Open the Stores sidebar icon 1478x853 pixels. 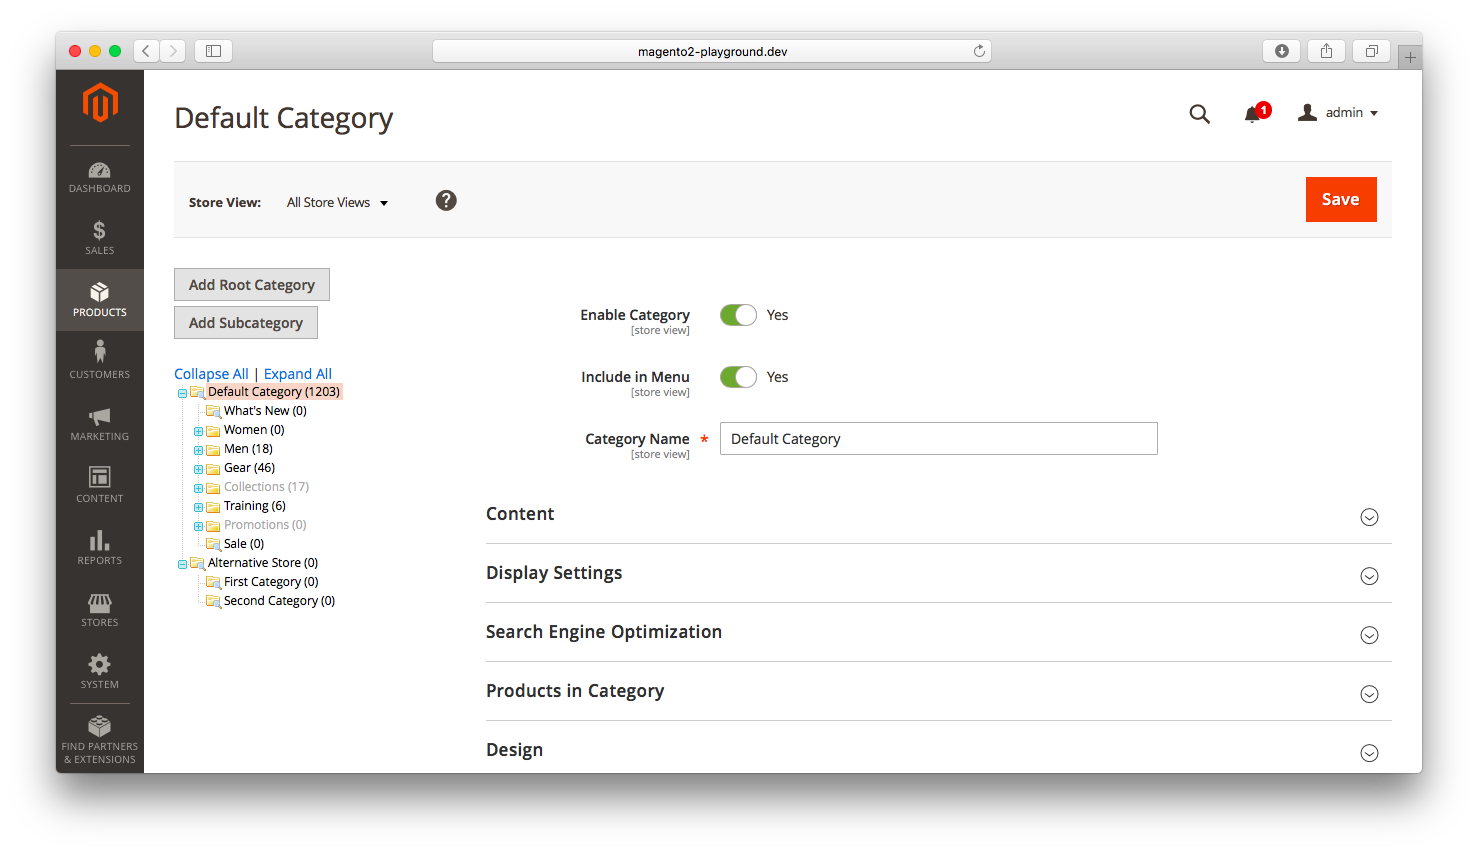[99, 605]
